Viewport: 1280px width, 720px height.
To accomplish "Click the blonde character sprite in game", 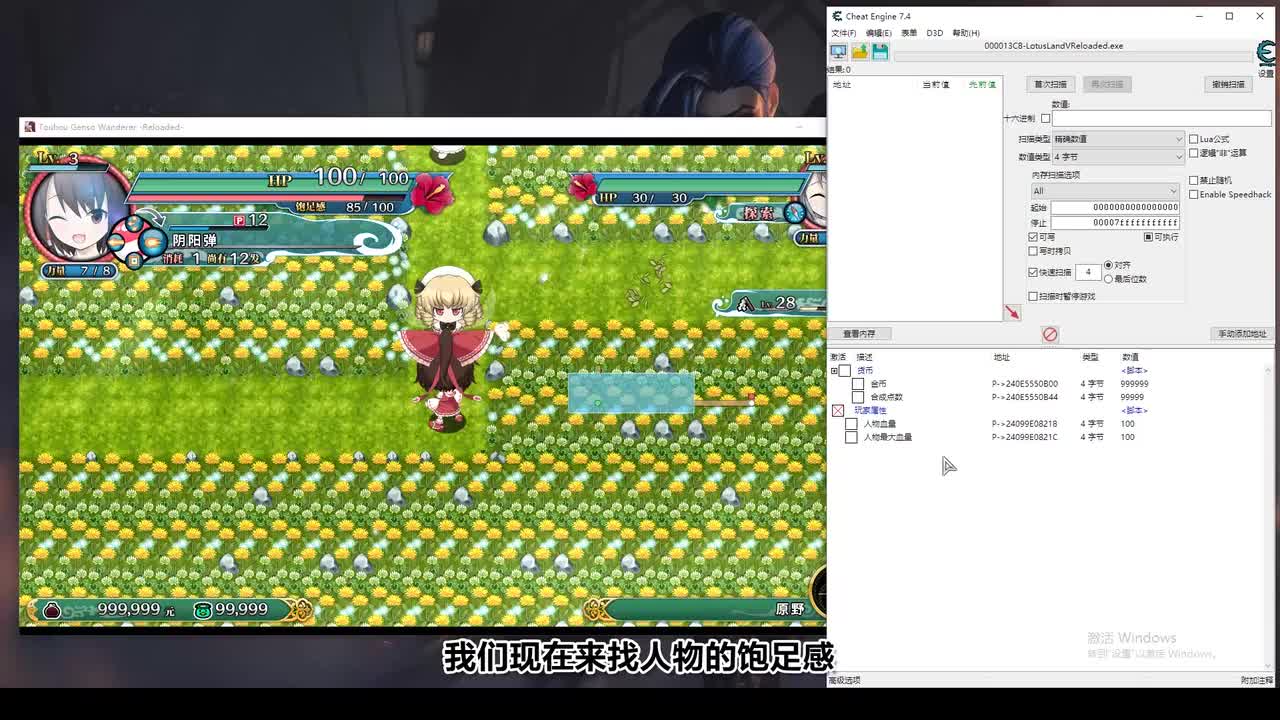I will point(447,350).
